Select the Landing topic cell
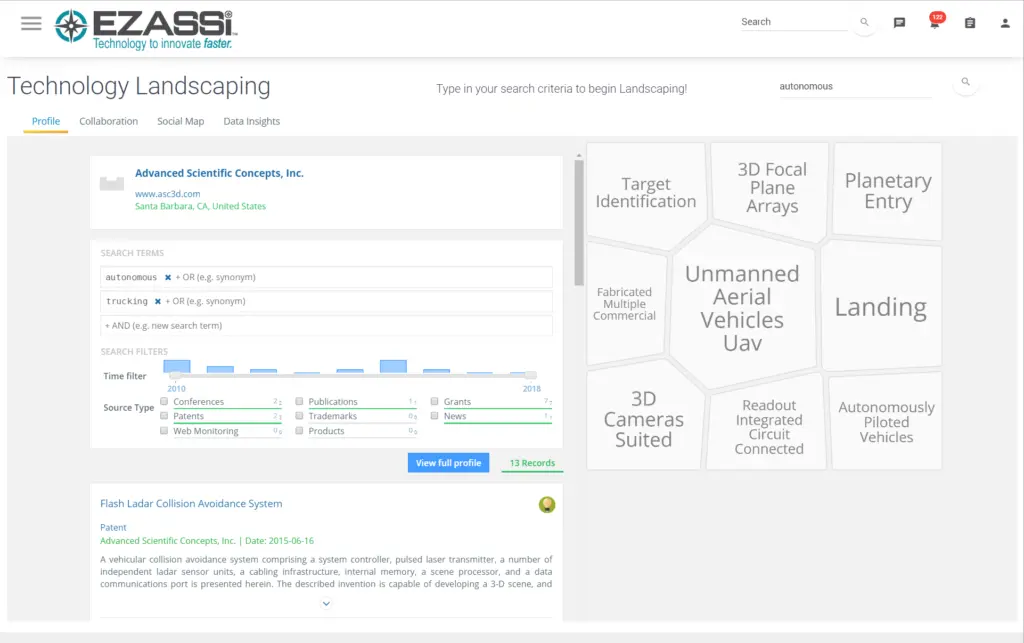The image size is (1024, 643). [880, 307]
